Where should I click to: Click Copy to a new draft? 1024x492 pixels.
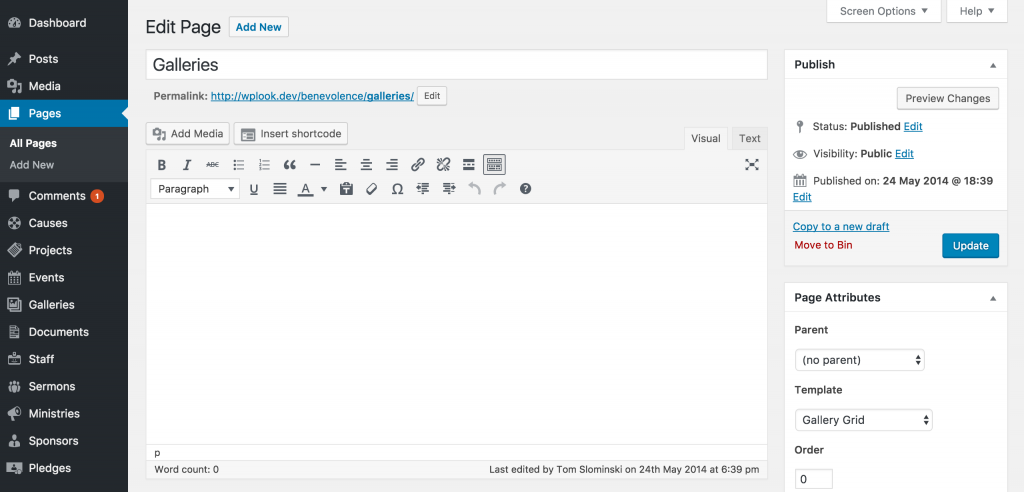[841, 227]
